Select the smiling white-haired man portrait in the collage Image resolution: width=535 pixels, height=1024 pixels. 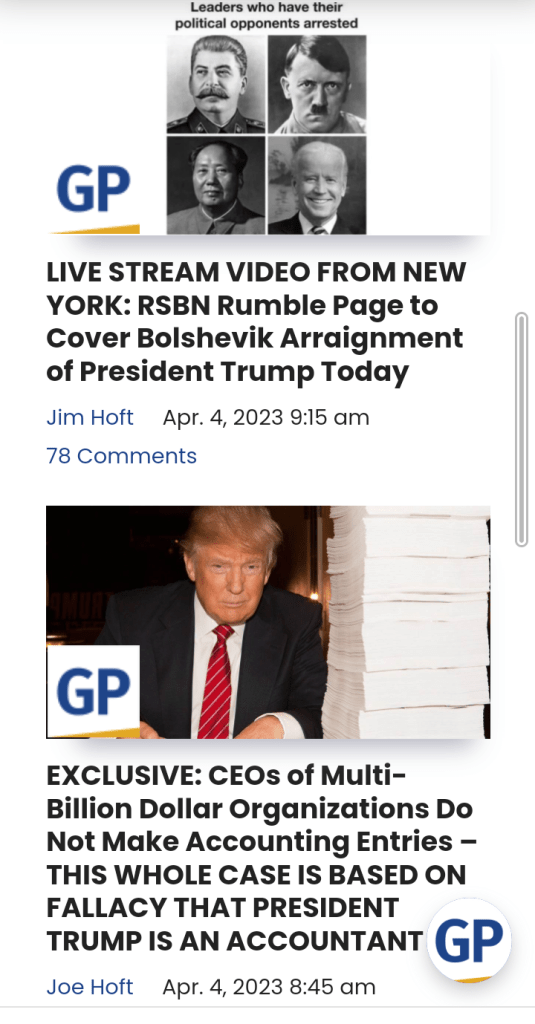tap(317, 185)
